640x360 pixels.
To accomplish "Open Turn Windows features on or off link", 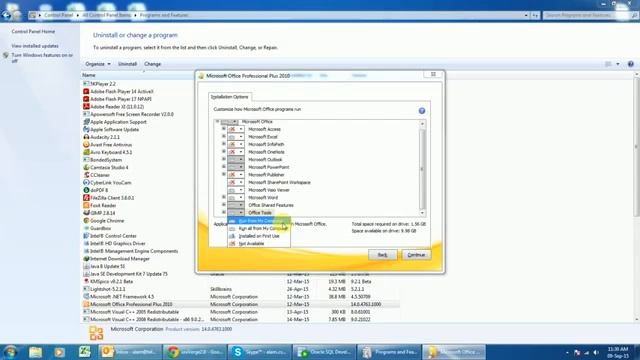I will pyautogui.click(x=42, y=58).
